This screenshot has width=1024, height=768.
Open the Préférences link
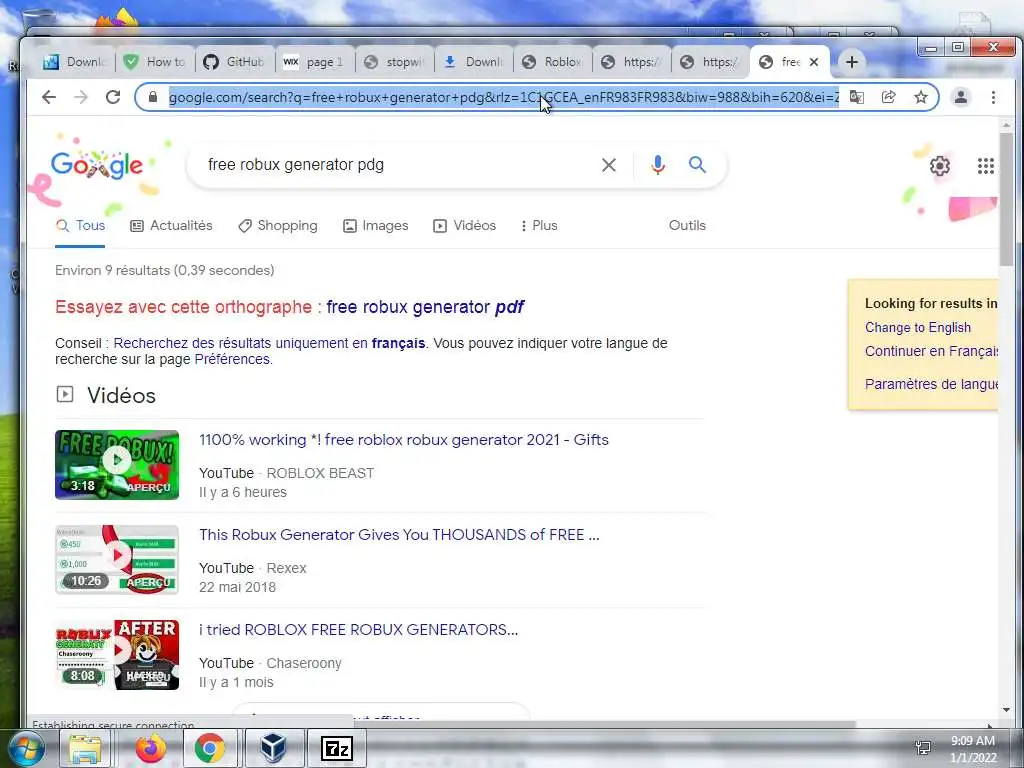click(232, 359)
